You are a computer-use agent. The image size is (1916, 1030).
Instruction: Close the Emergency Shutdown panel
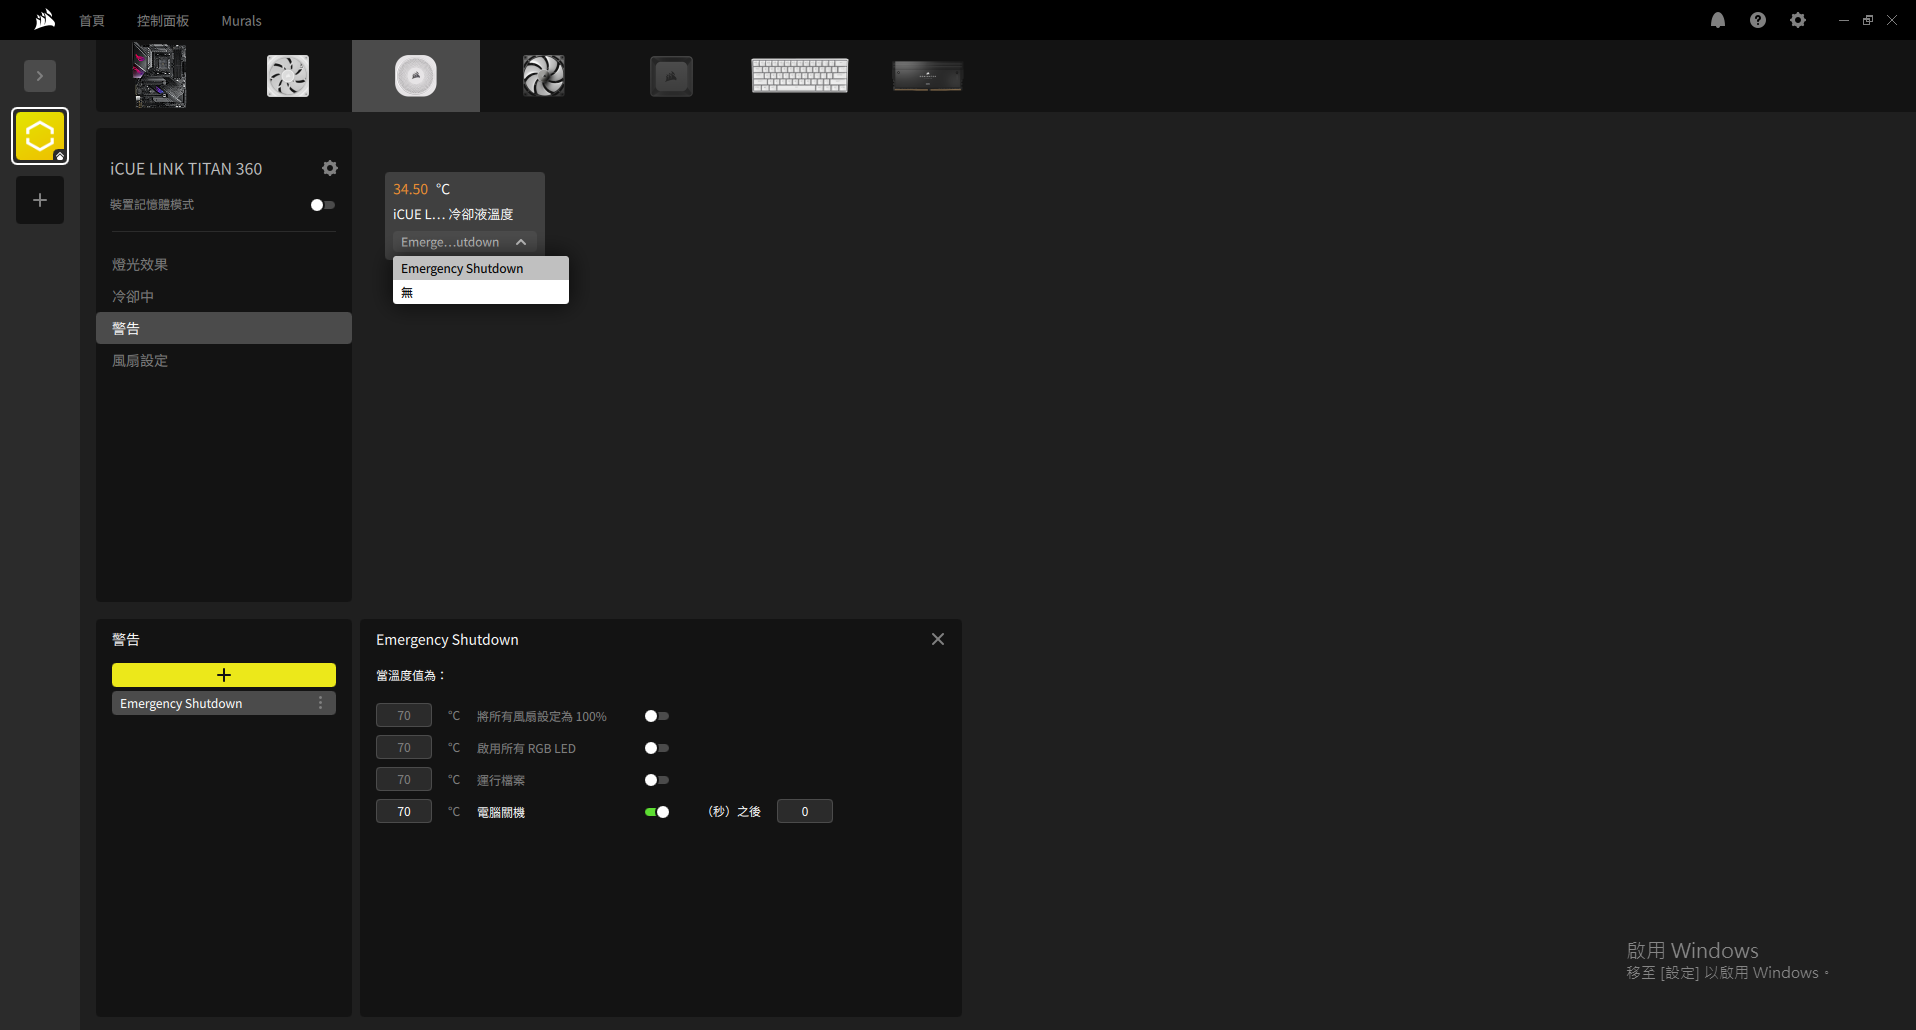click(937, 639)
